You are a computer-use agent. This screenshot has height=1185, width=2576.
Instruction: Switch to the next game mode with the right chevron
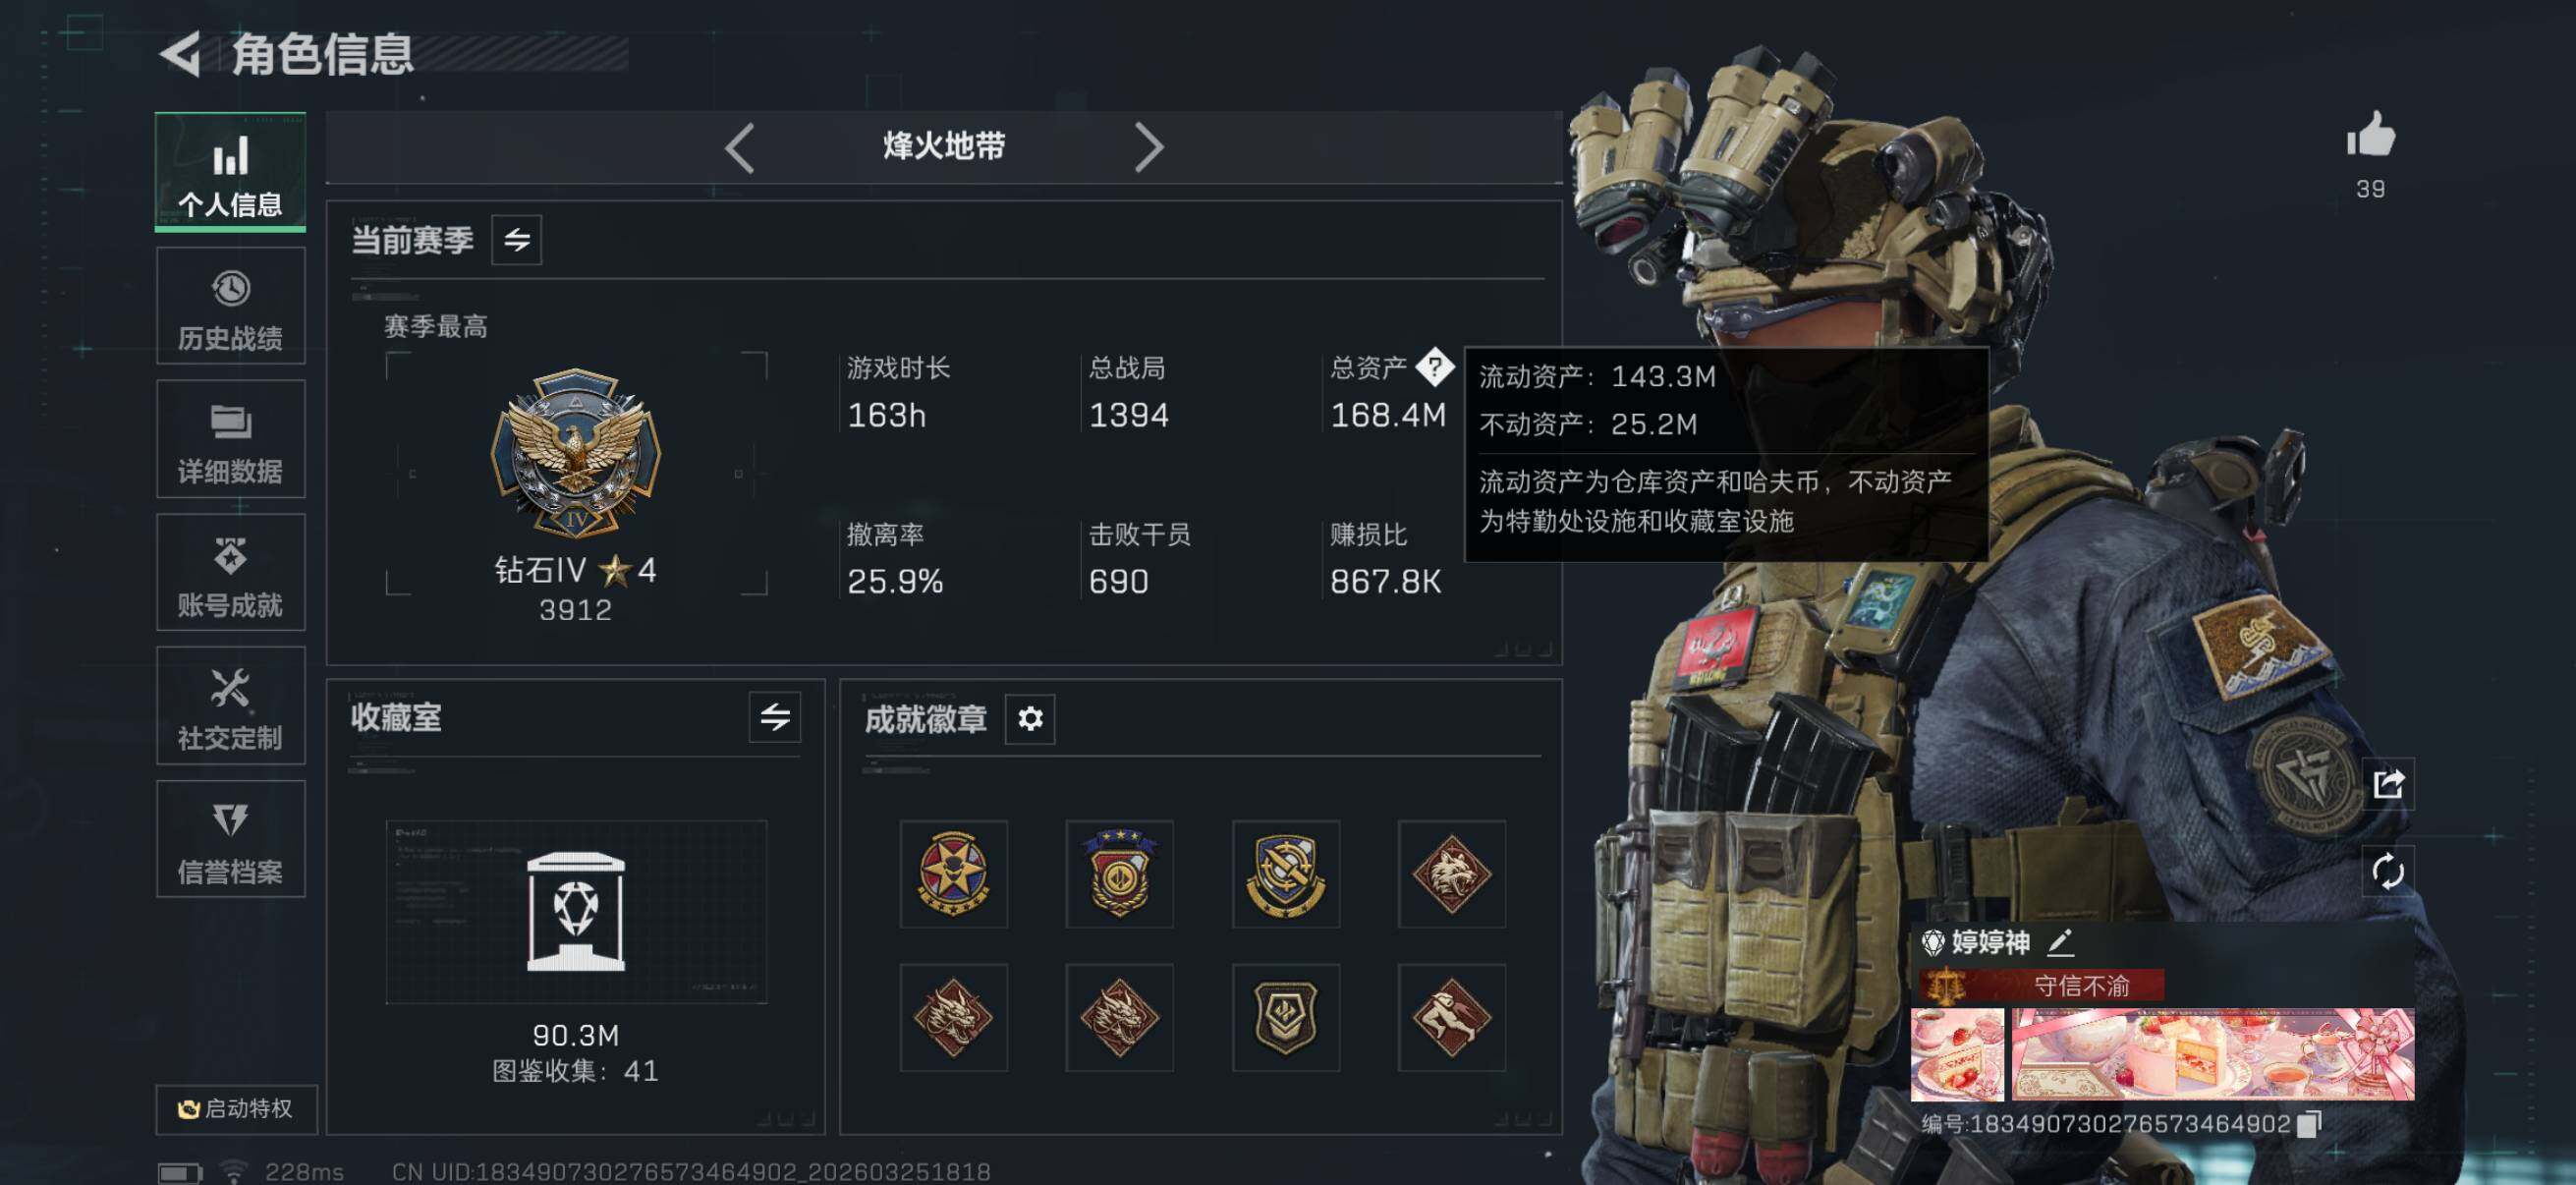(x=1148, y=148)
